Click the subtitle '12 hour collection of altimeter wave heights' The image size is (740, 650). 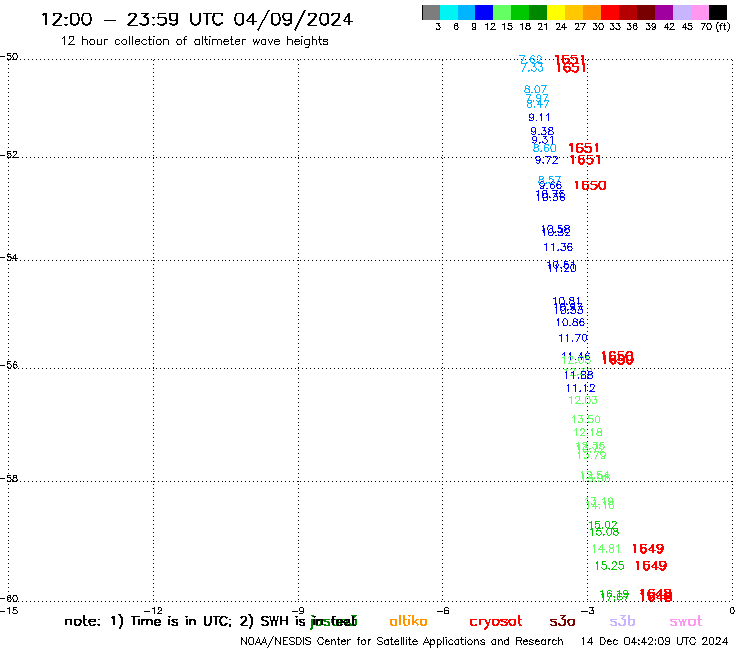click(194, 41)
